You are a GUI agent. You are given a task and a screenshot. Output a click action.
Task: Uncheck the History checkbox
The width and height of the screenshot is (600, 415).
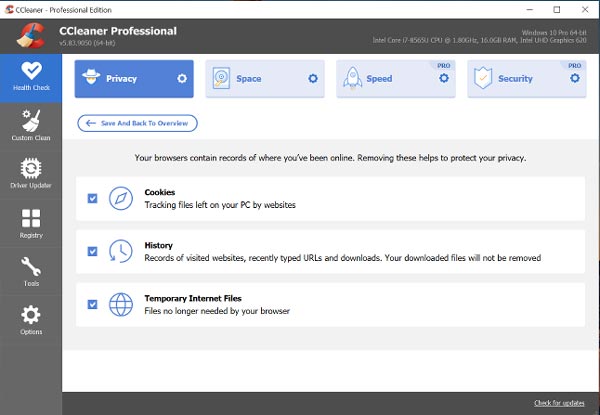coord(92,251)
